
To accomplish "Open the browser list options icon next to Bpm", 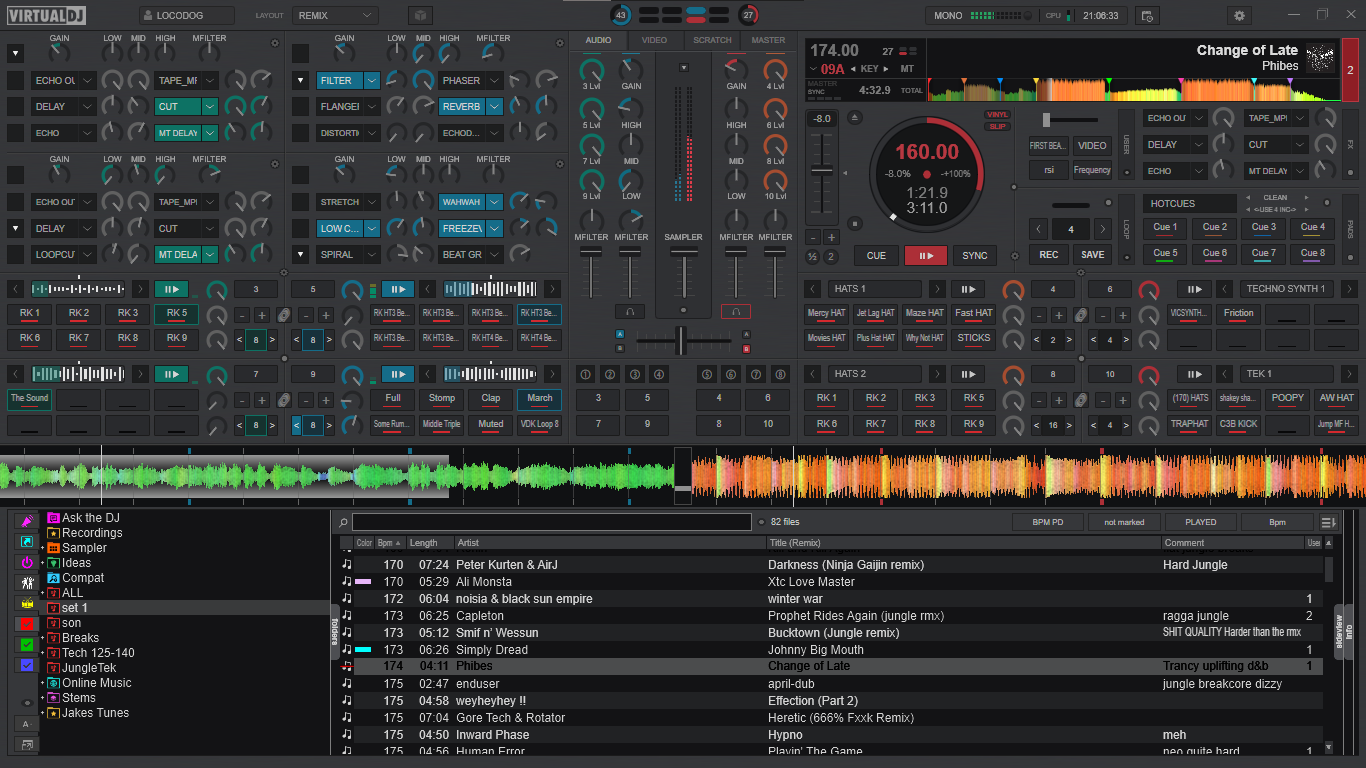I will (x=1328, y=522).
